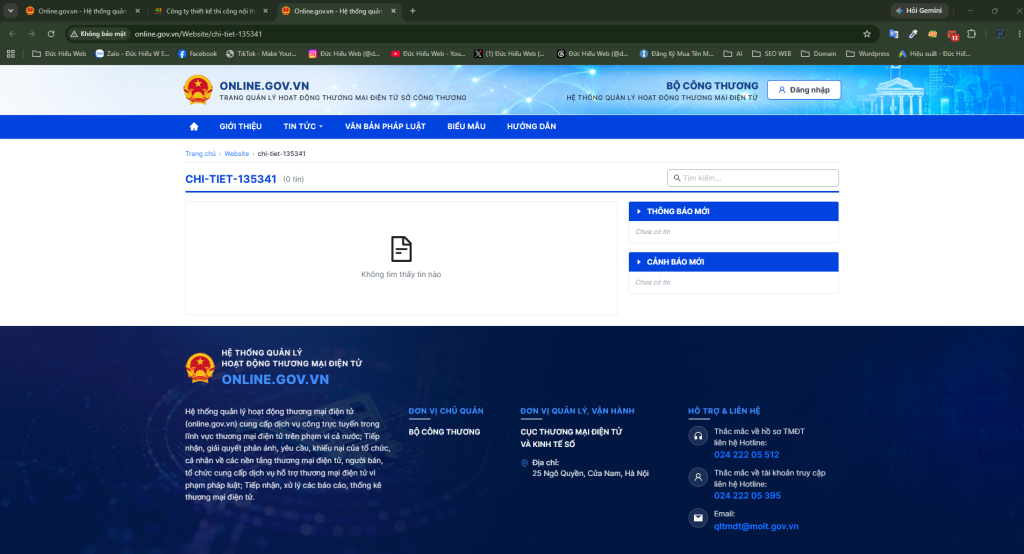Open the Domain bookmark folder
This screenshot has height=554, width=1024.
(818, 54)
